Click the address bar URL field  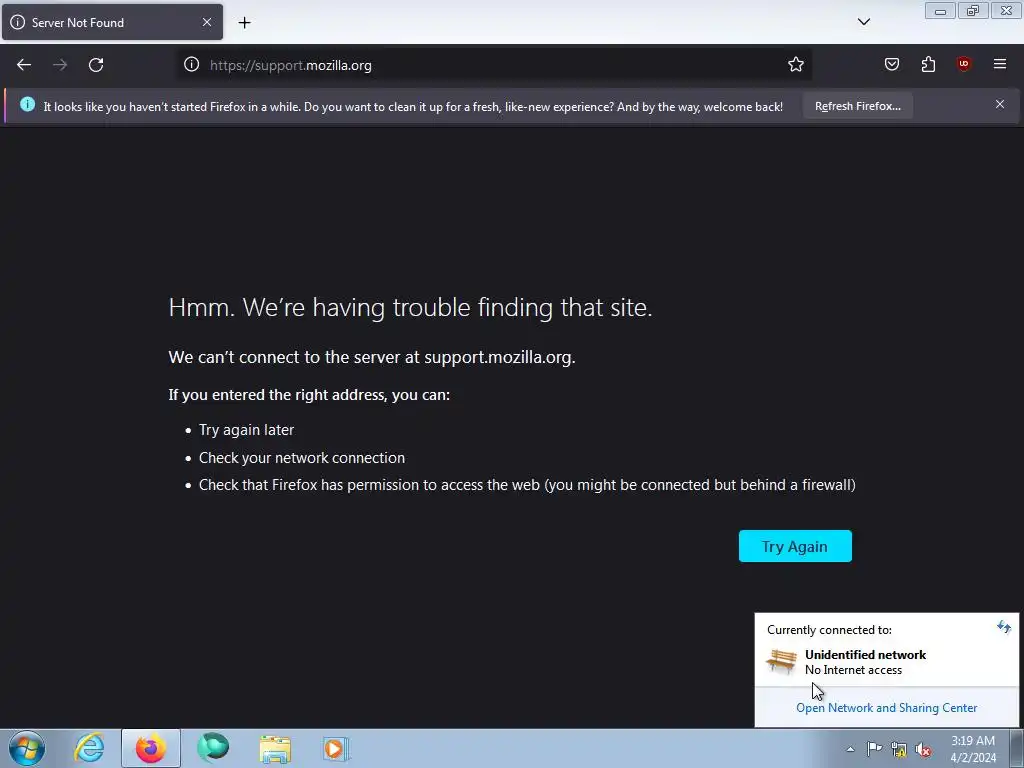[493, 65]
